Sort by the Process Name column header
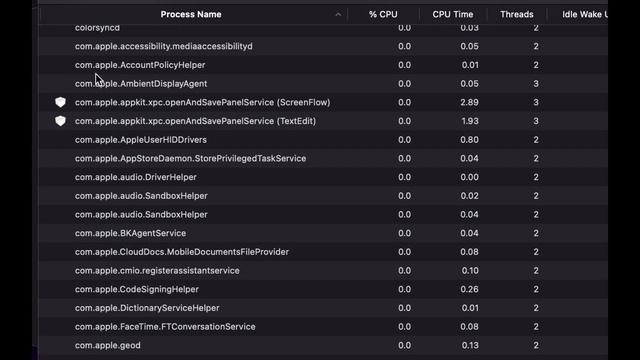Viewport: 640px width, 360px height. pos(191,14)
